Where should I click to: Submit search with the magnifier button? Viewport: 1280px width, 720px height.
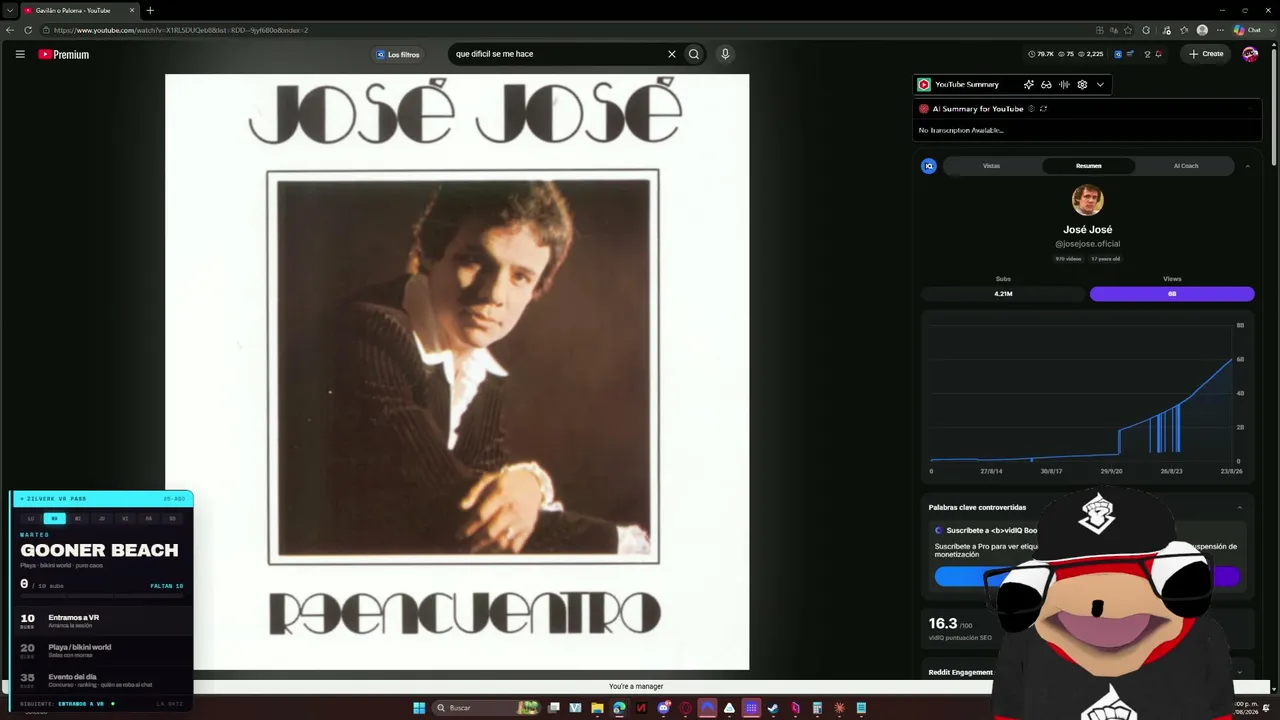point(694,54)
